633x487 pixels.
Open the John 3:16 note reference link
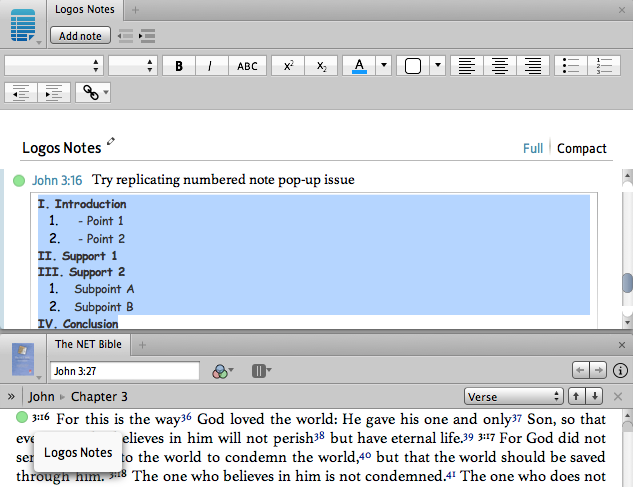tap(57, 180)
